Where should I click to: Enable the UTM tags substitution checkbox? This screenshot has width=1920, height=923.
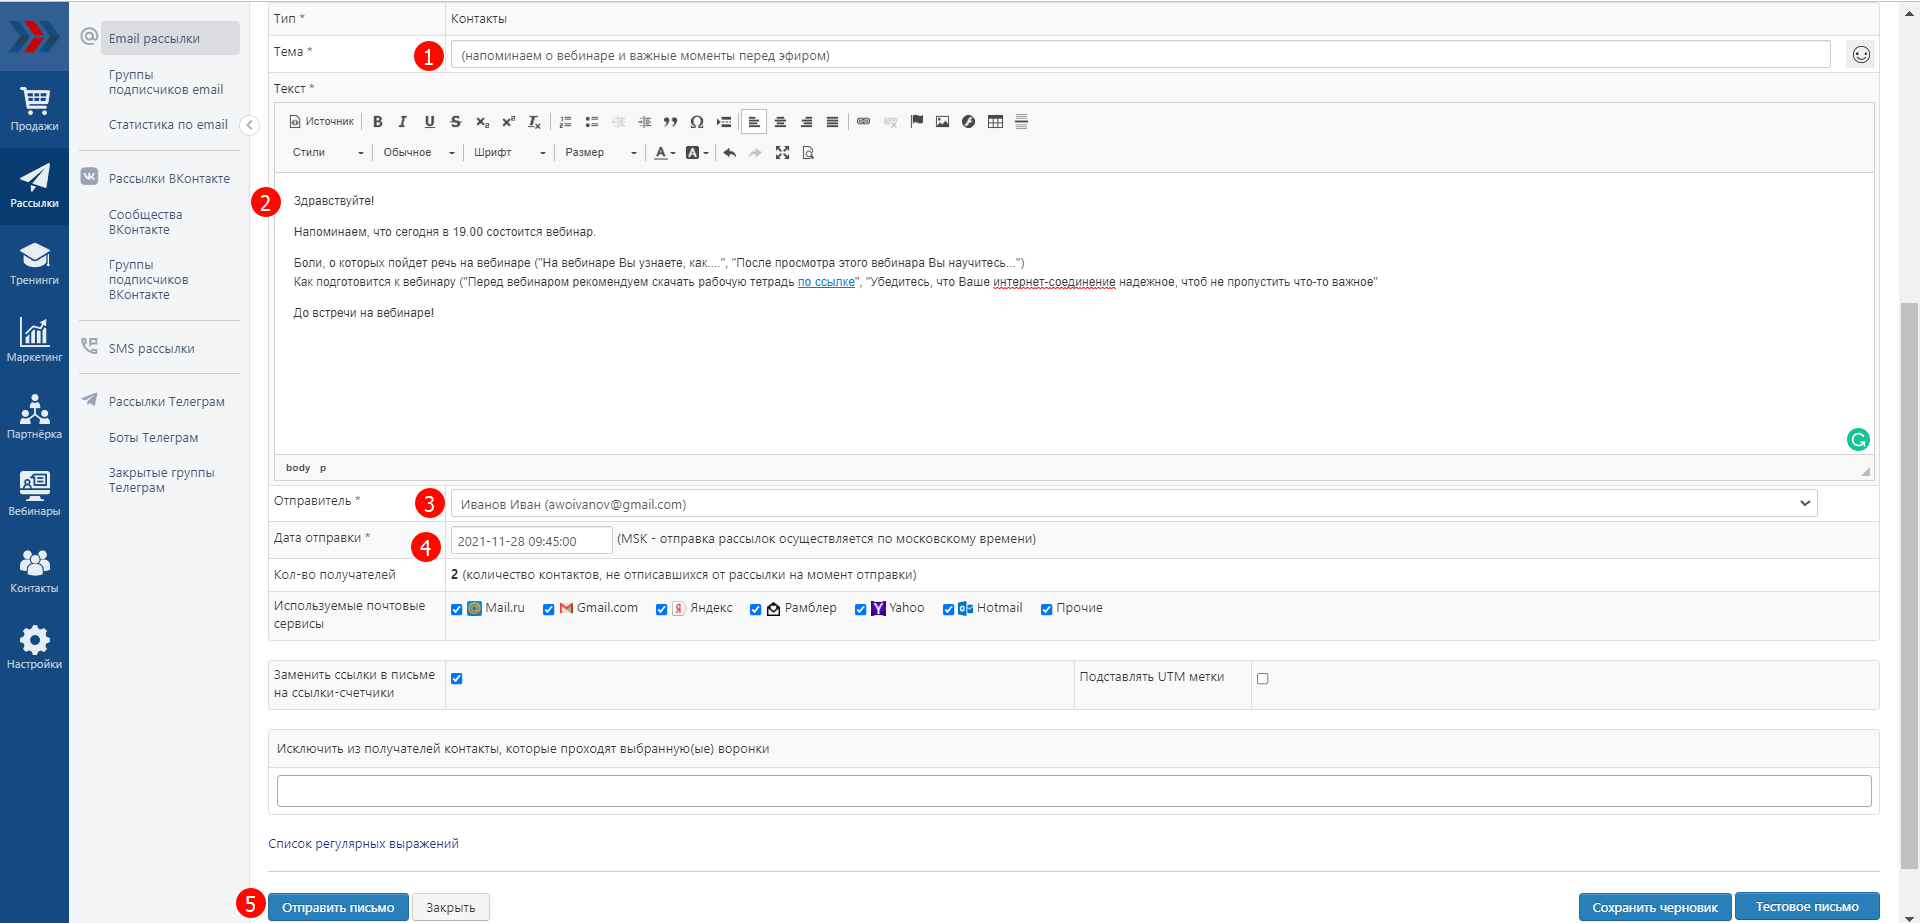coord(1262,678)
